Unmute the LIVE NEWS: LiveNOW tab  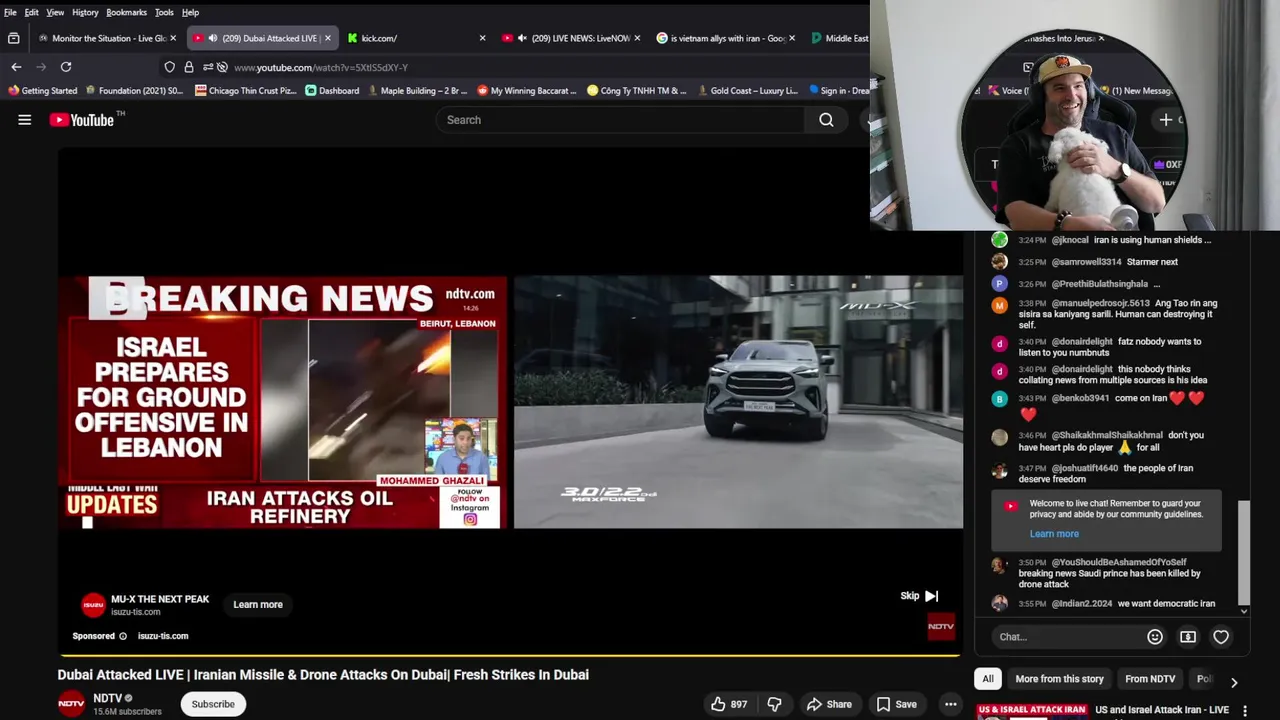(x=522, y=38)
